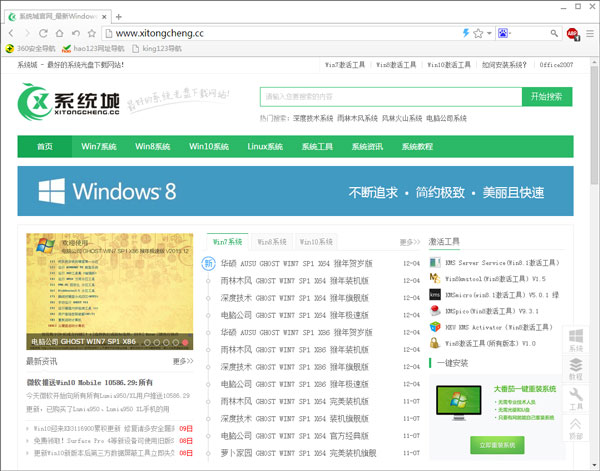Open 电脑公司 GHOST WIN7 SP1 X64 官方经典版
Viewport: 600px width, 471px height.
295,436
